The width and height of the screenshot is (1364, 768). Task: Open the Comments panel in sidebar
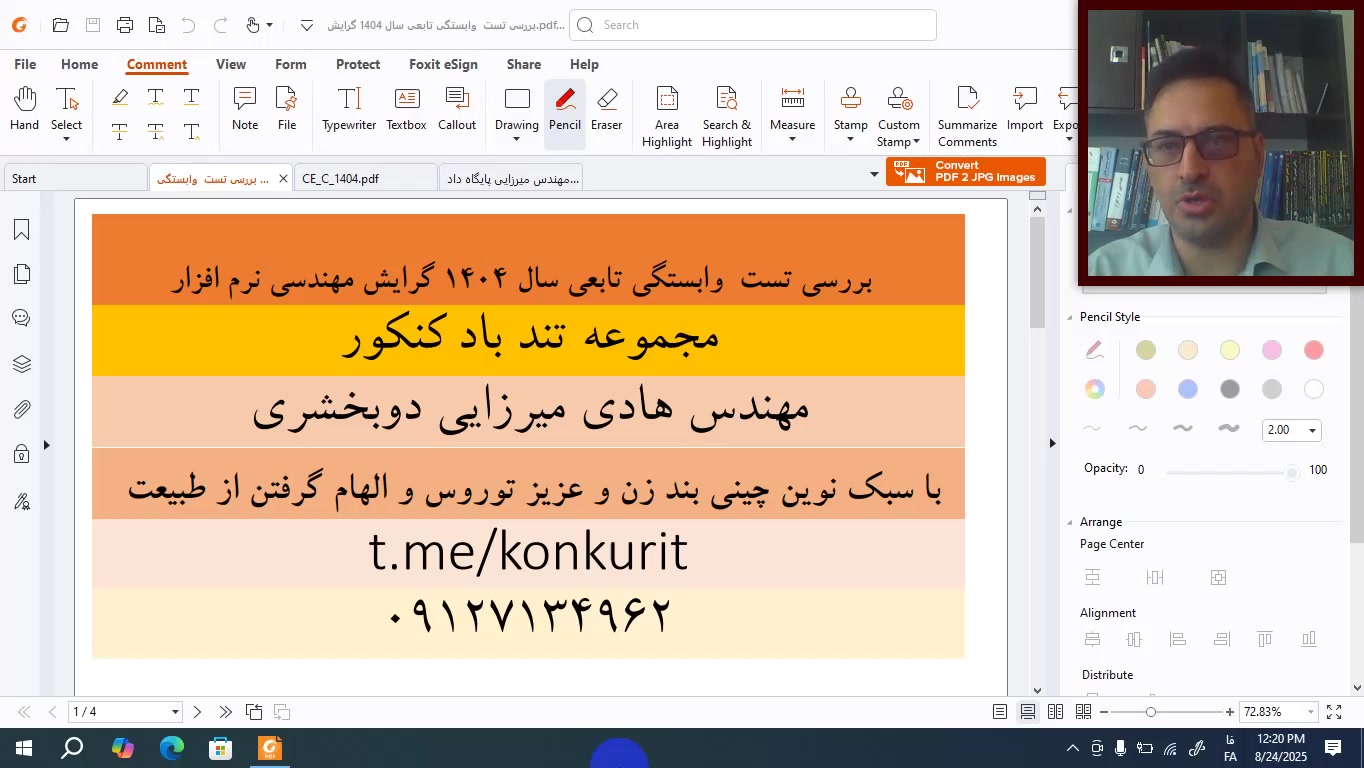point(21,318)
